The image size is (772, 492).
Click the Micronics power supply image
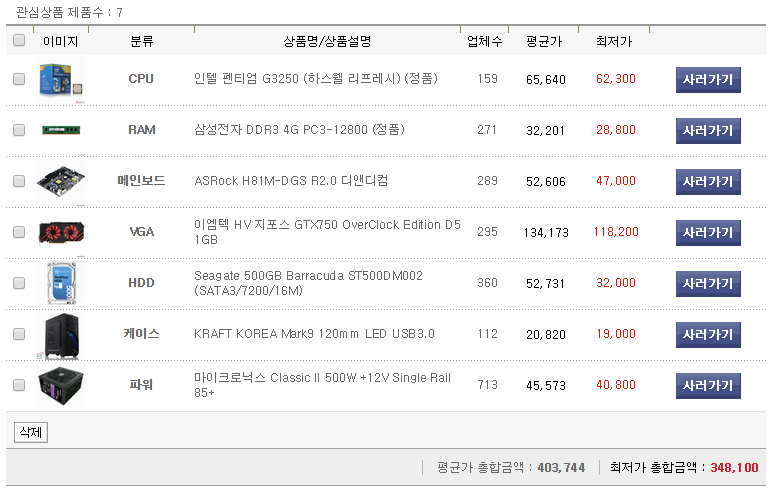coord(60,385)
